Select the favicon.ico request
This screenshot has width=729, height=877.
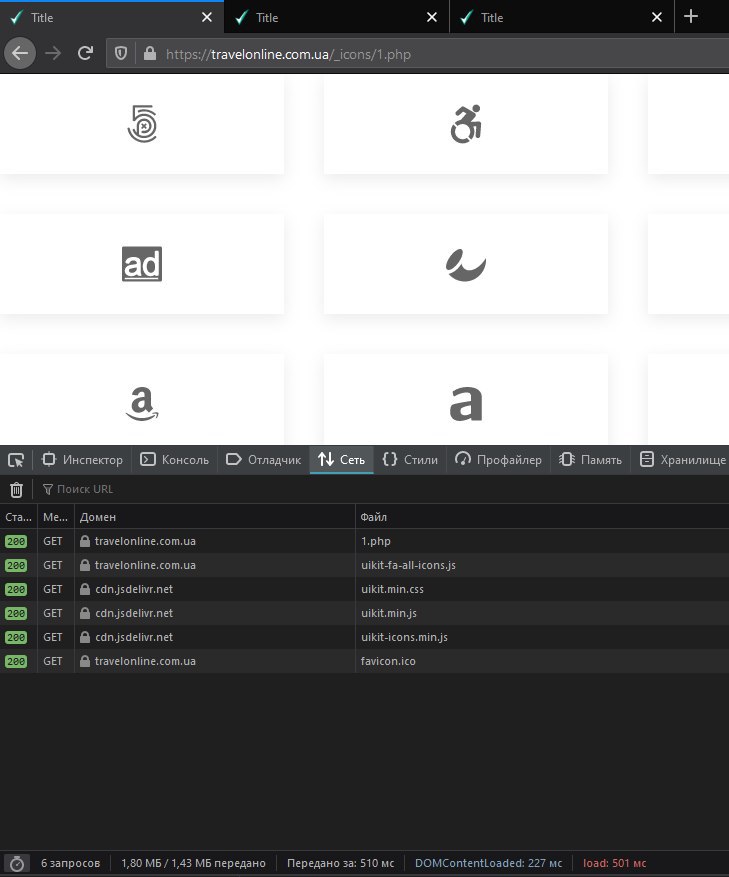point(364,662)
